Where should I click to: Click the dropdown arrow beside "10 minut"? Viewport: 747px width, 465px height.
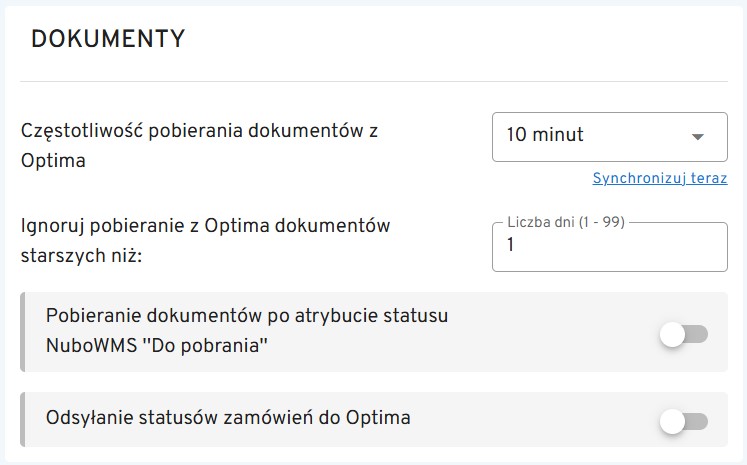pos(698,136)
